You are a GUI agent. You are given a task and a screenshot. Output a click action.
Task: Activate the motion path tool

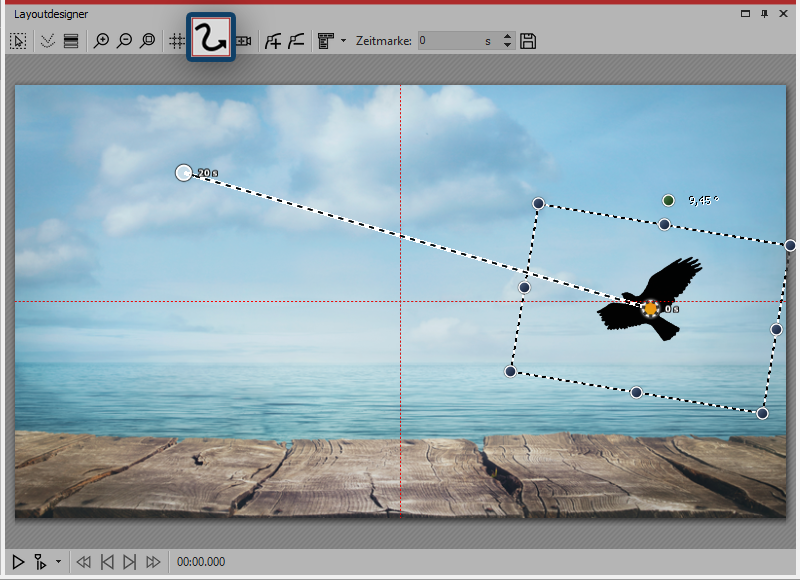[211, 40]
